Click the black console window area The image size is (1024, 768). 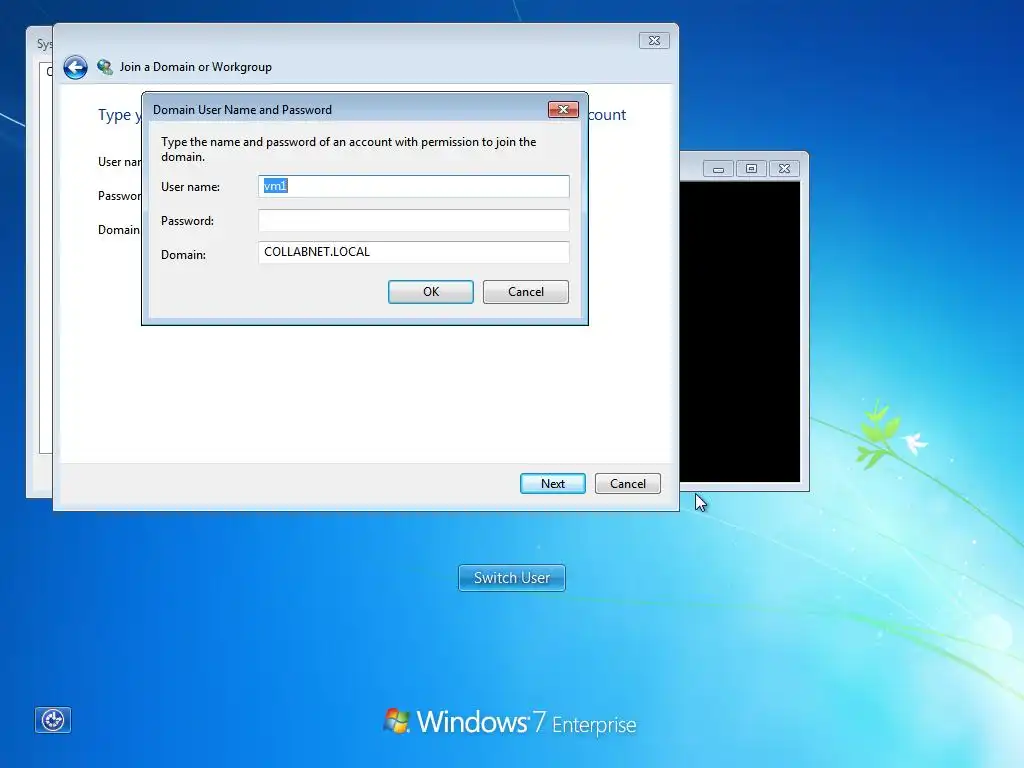pos(739,332)
